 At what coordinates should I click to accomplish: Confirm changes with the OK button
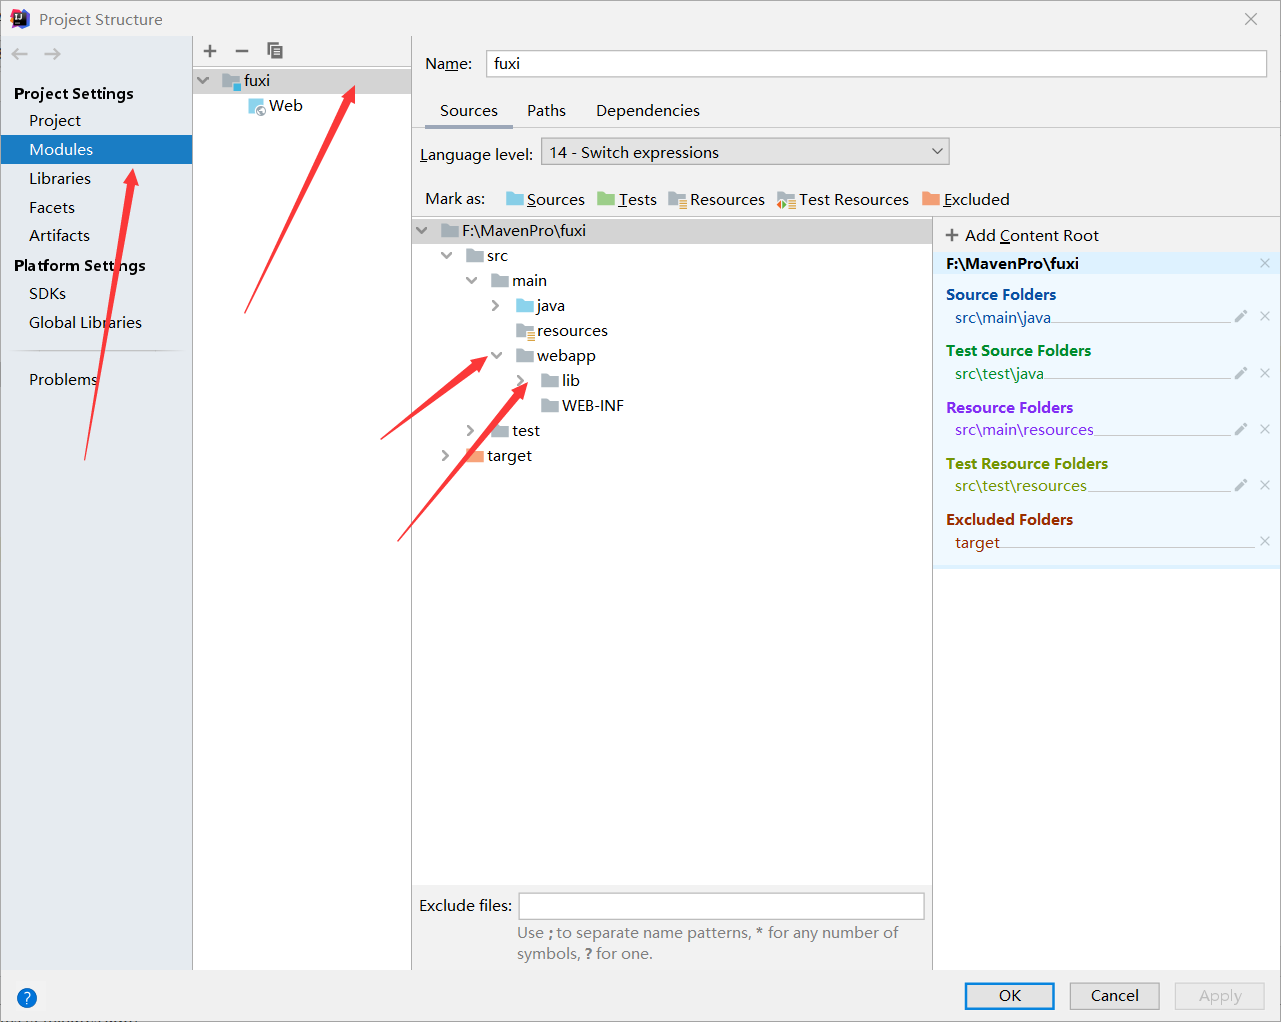click(x=1009, y=995)
